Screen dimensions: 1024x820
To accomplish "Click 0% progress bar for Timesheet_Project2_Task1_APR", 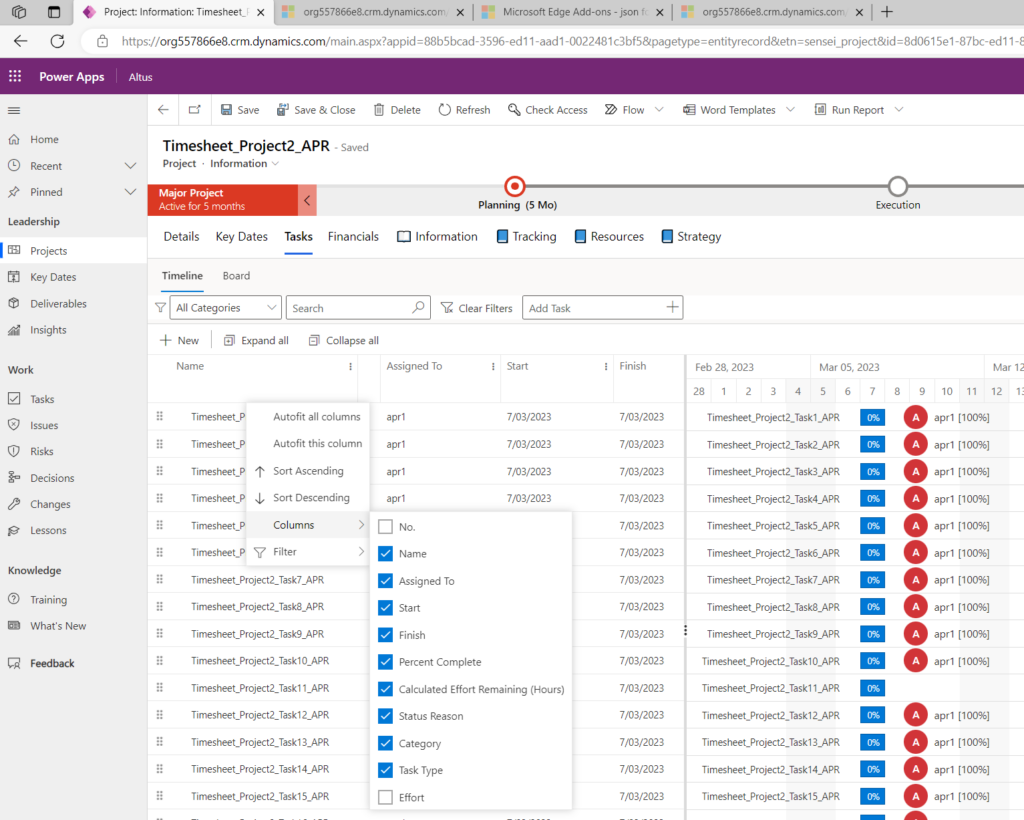I will [872, 417].
